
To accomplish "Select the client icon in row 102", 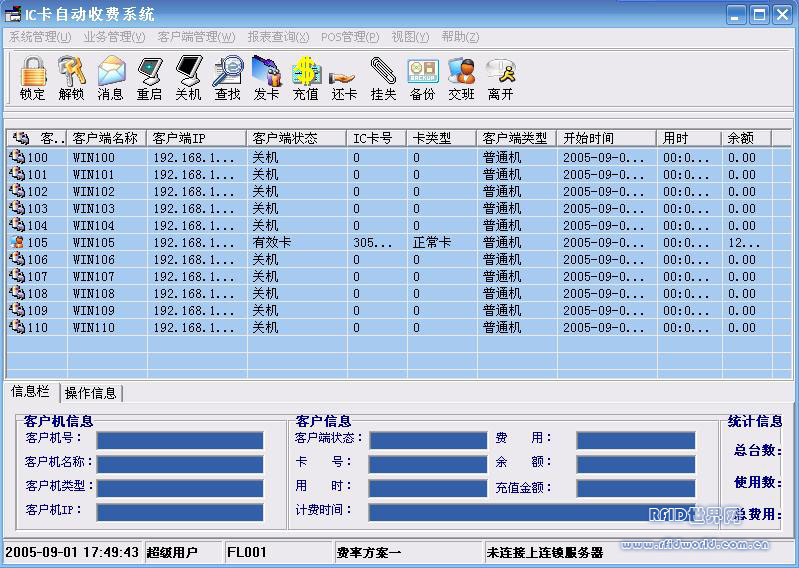I will click(17, 191).
